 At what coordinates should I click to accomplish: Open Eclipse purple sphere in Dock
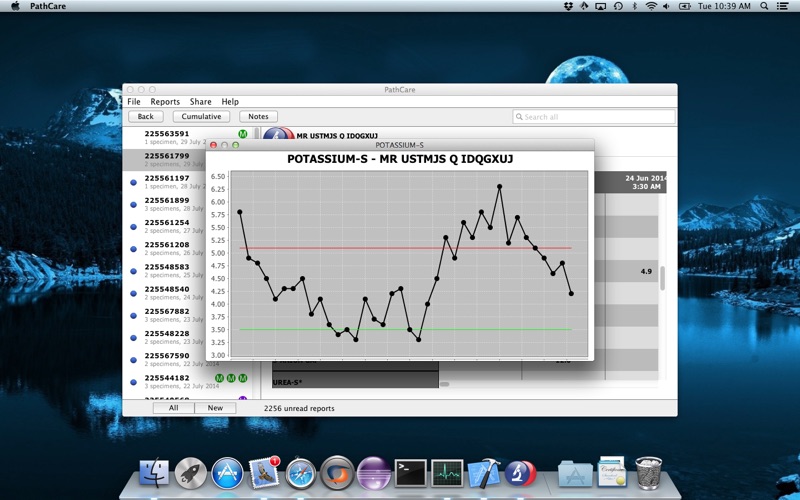pyautogui.click(x=373, y=473)
